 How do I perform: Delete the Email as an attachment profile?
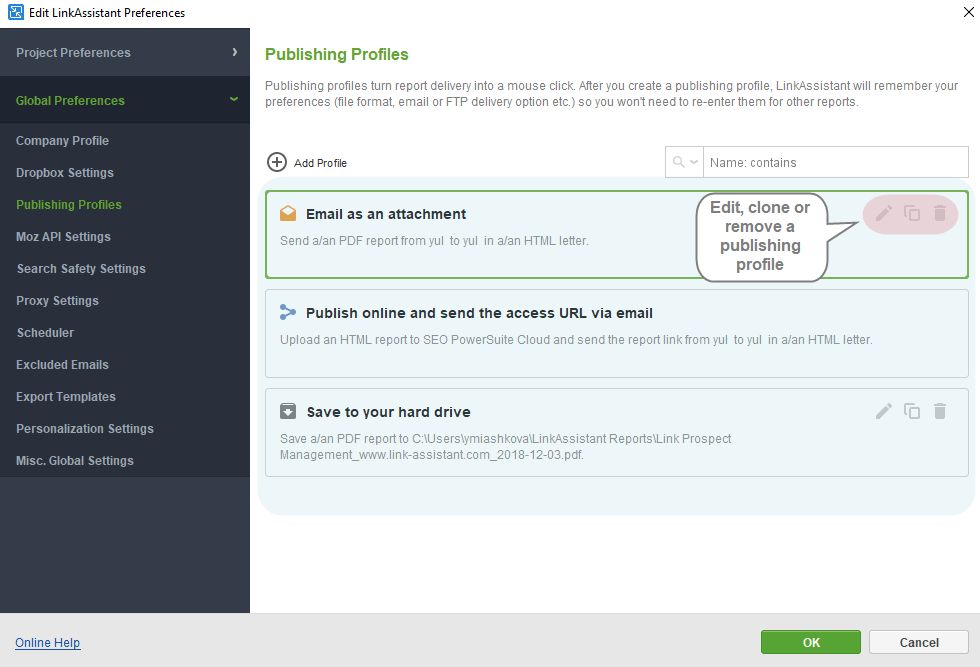[x=940, y=213]
